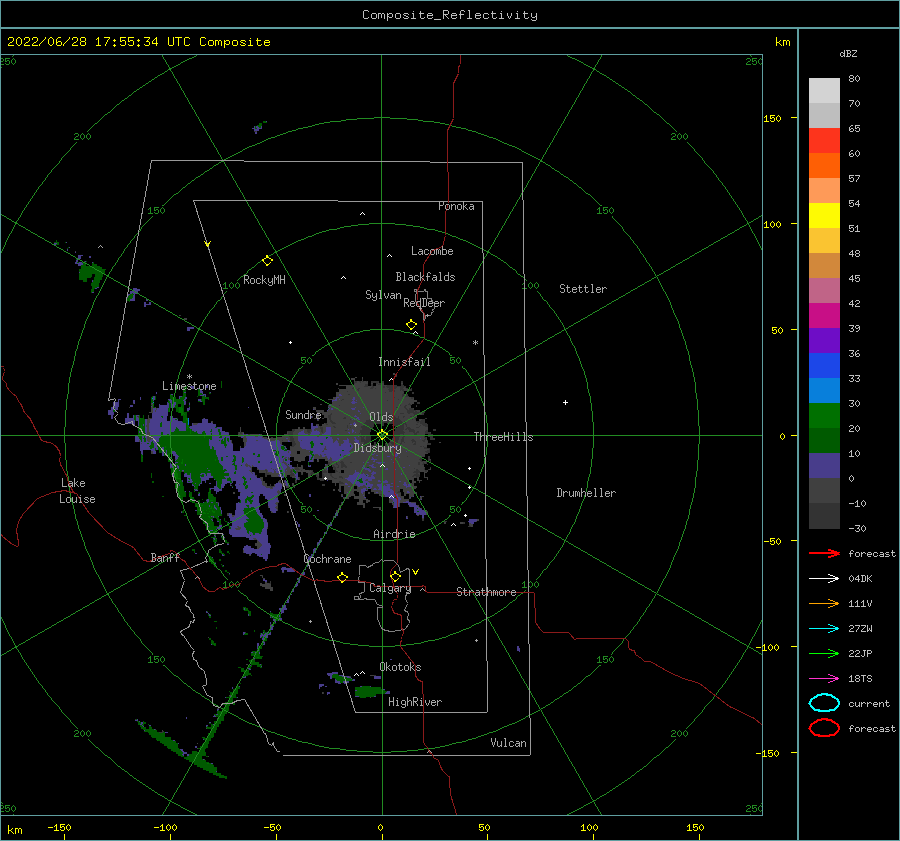Click the white 04DK arrow icon
The width and height of the screenshot is (900, 841).
[x=824, y=578]
